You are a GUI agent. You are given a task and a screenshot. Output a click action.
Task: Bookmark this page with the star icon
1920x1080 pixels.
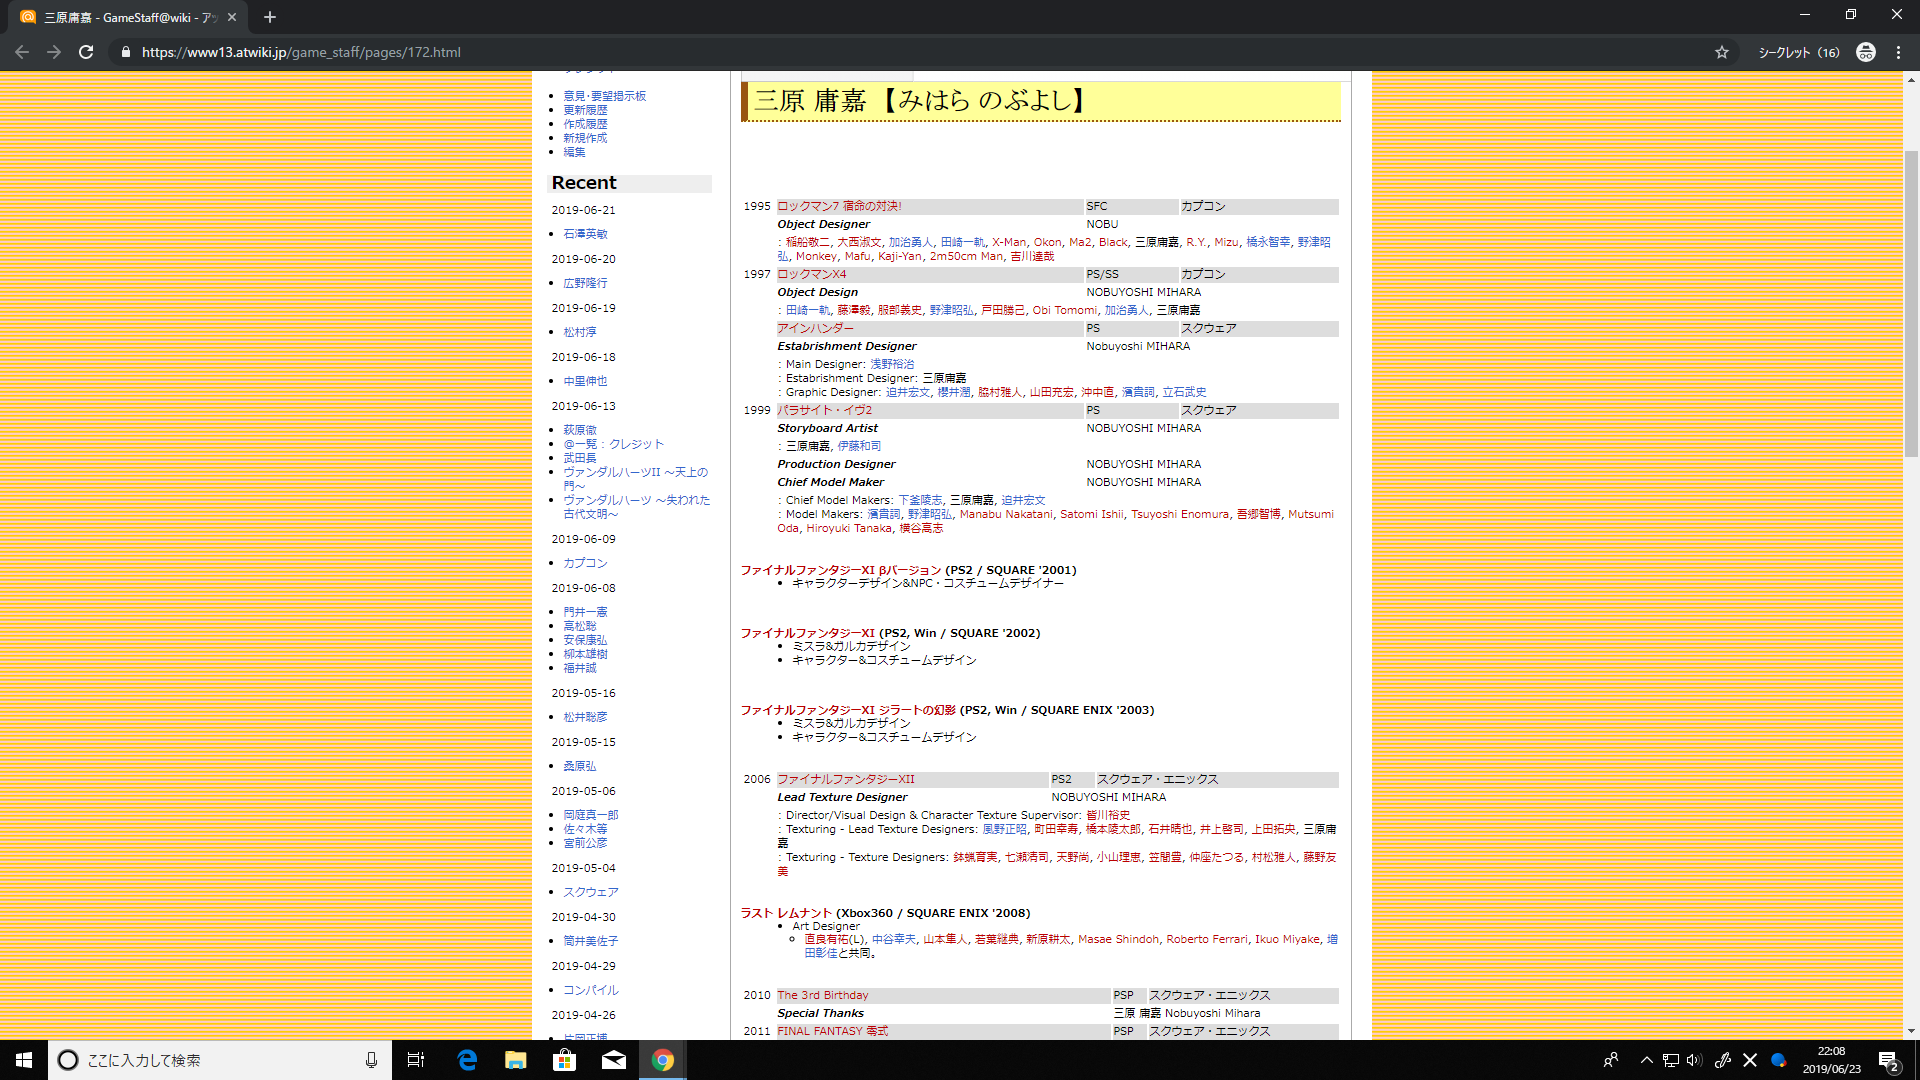tap(1722, 52)
